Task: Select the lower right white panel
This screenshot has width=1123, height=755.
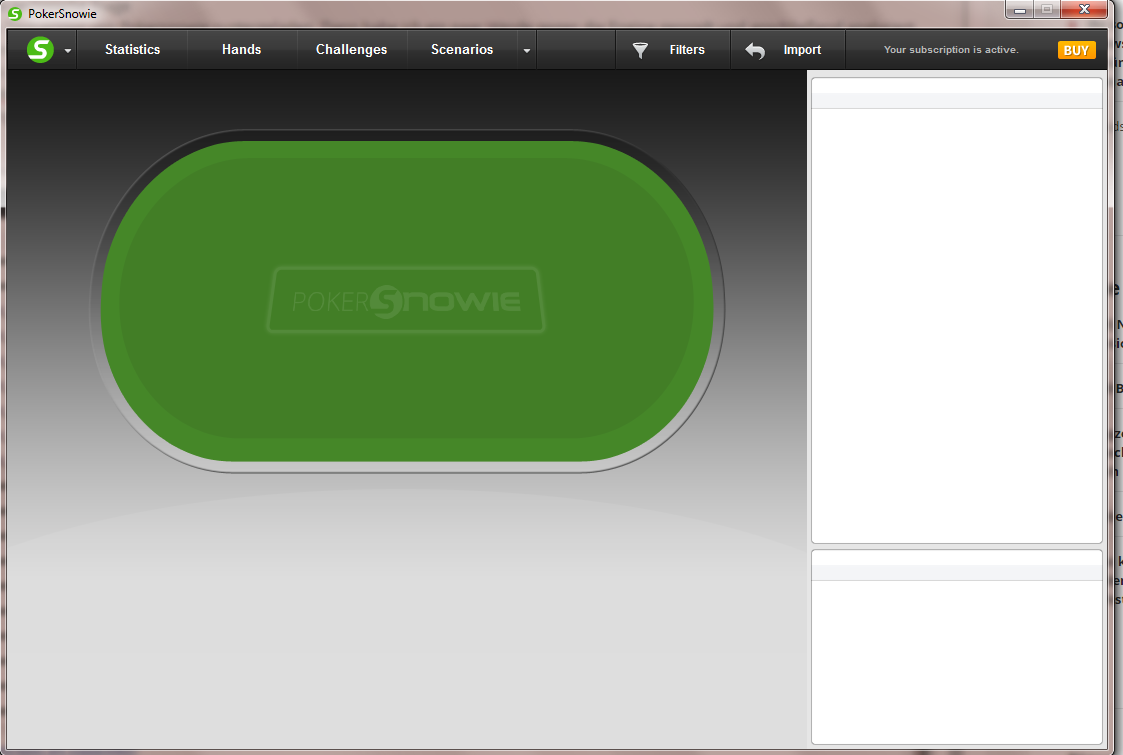Action: [956, 648]
